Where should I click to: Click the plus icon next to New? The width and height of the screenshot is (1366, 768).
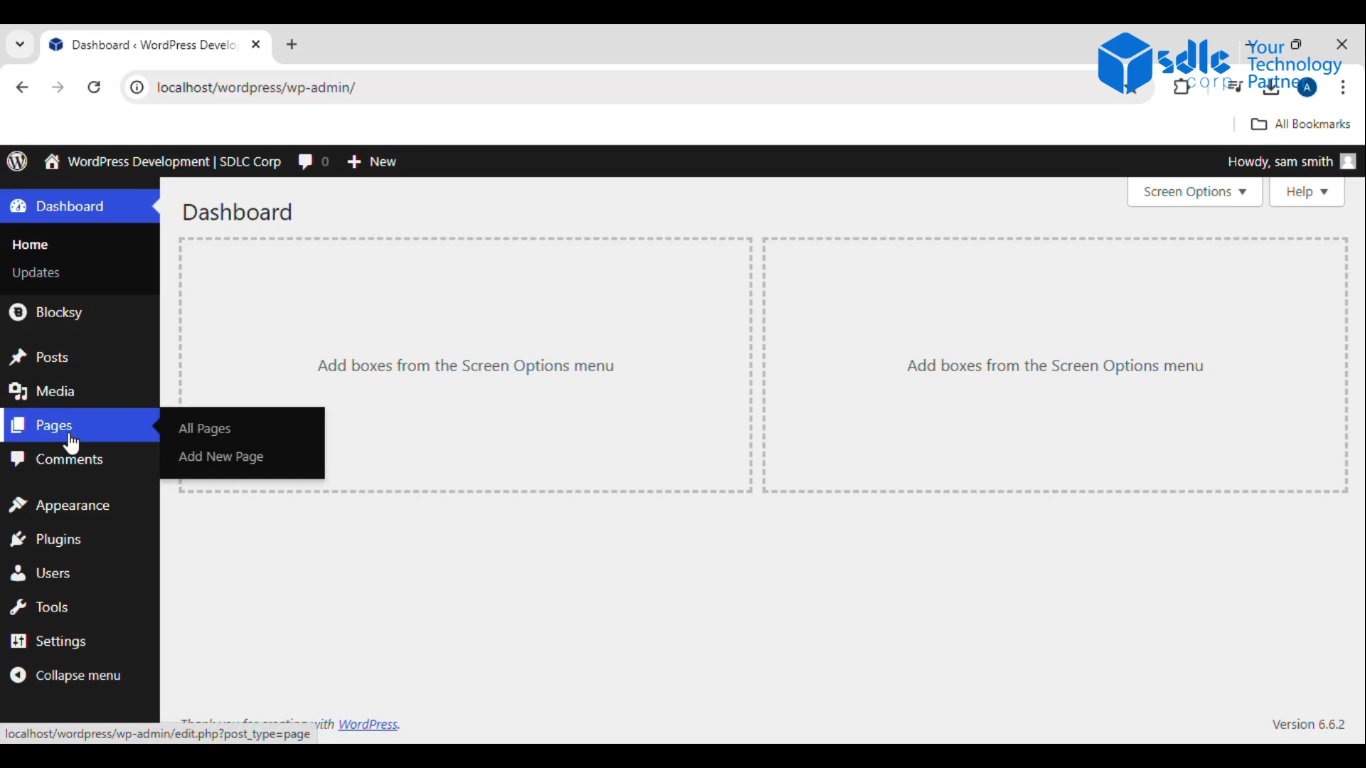coord(354,161)
